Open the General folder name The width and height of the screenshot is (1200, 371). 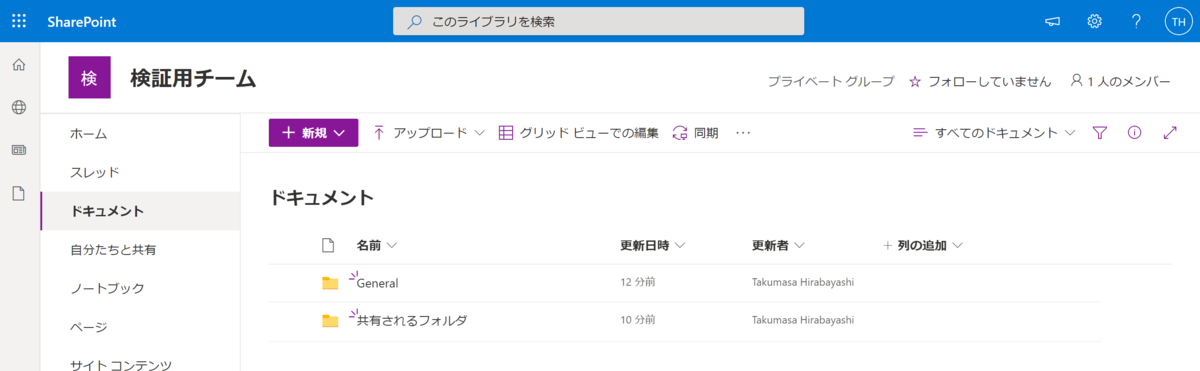click(x=378, y=283)
